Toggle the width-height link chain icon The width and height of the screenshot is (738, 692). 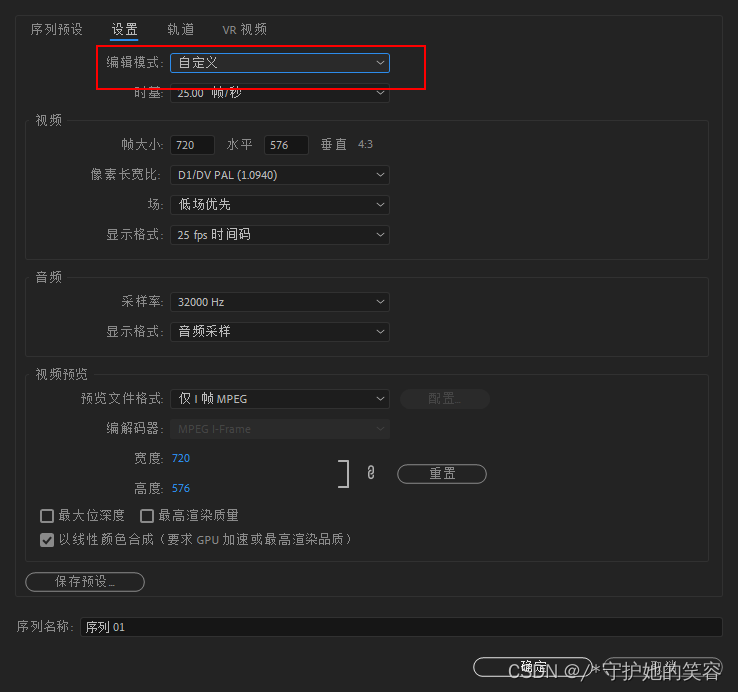371,473
